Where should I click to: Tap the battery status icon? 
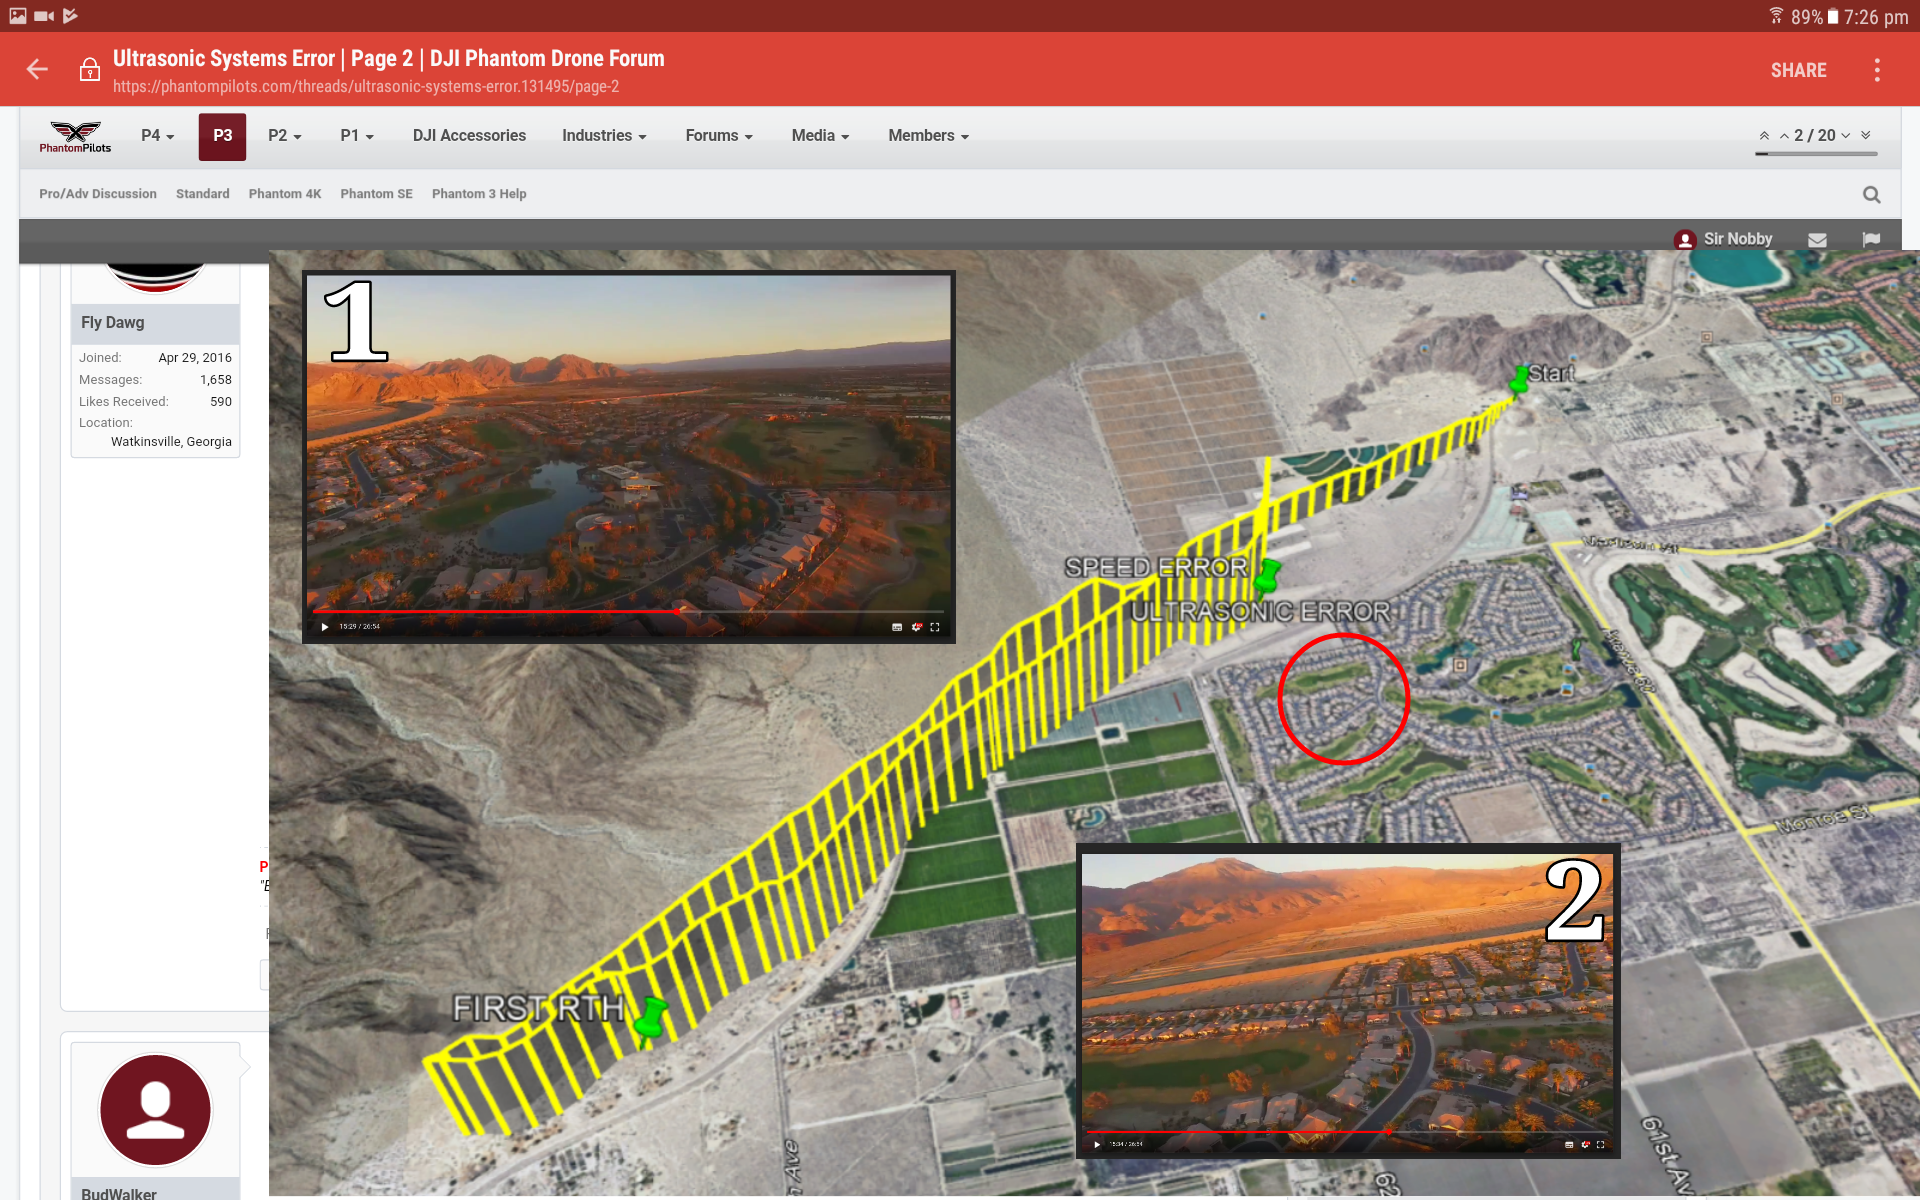[x=1833, y=16]
